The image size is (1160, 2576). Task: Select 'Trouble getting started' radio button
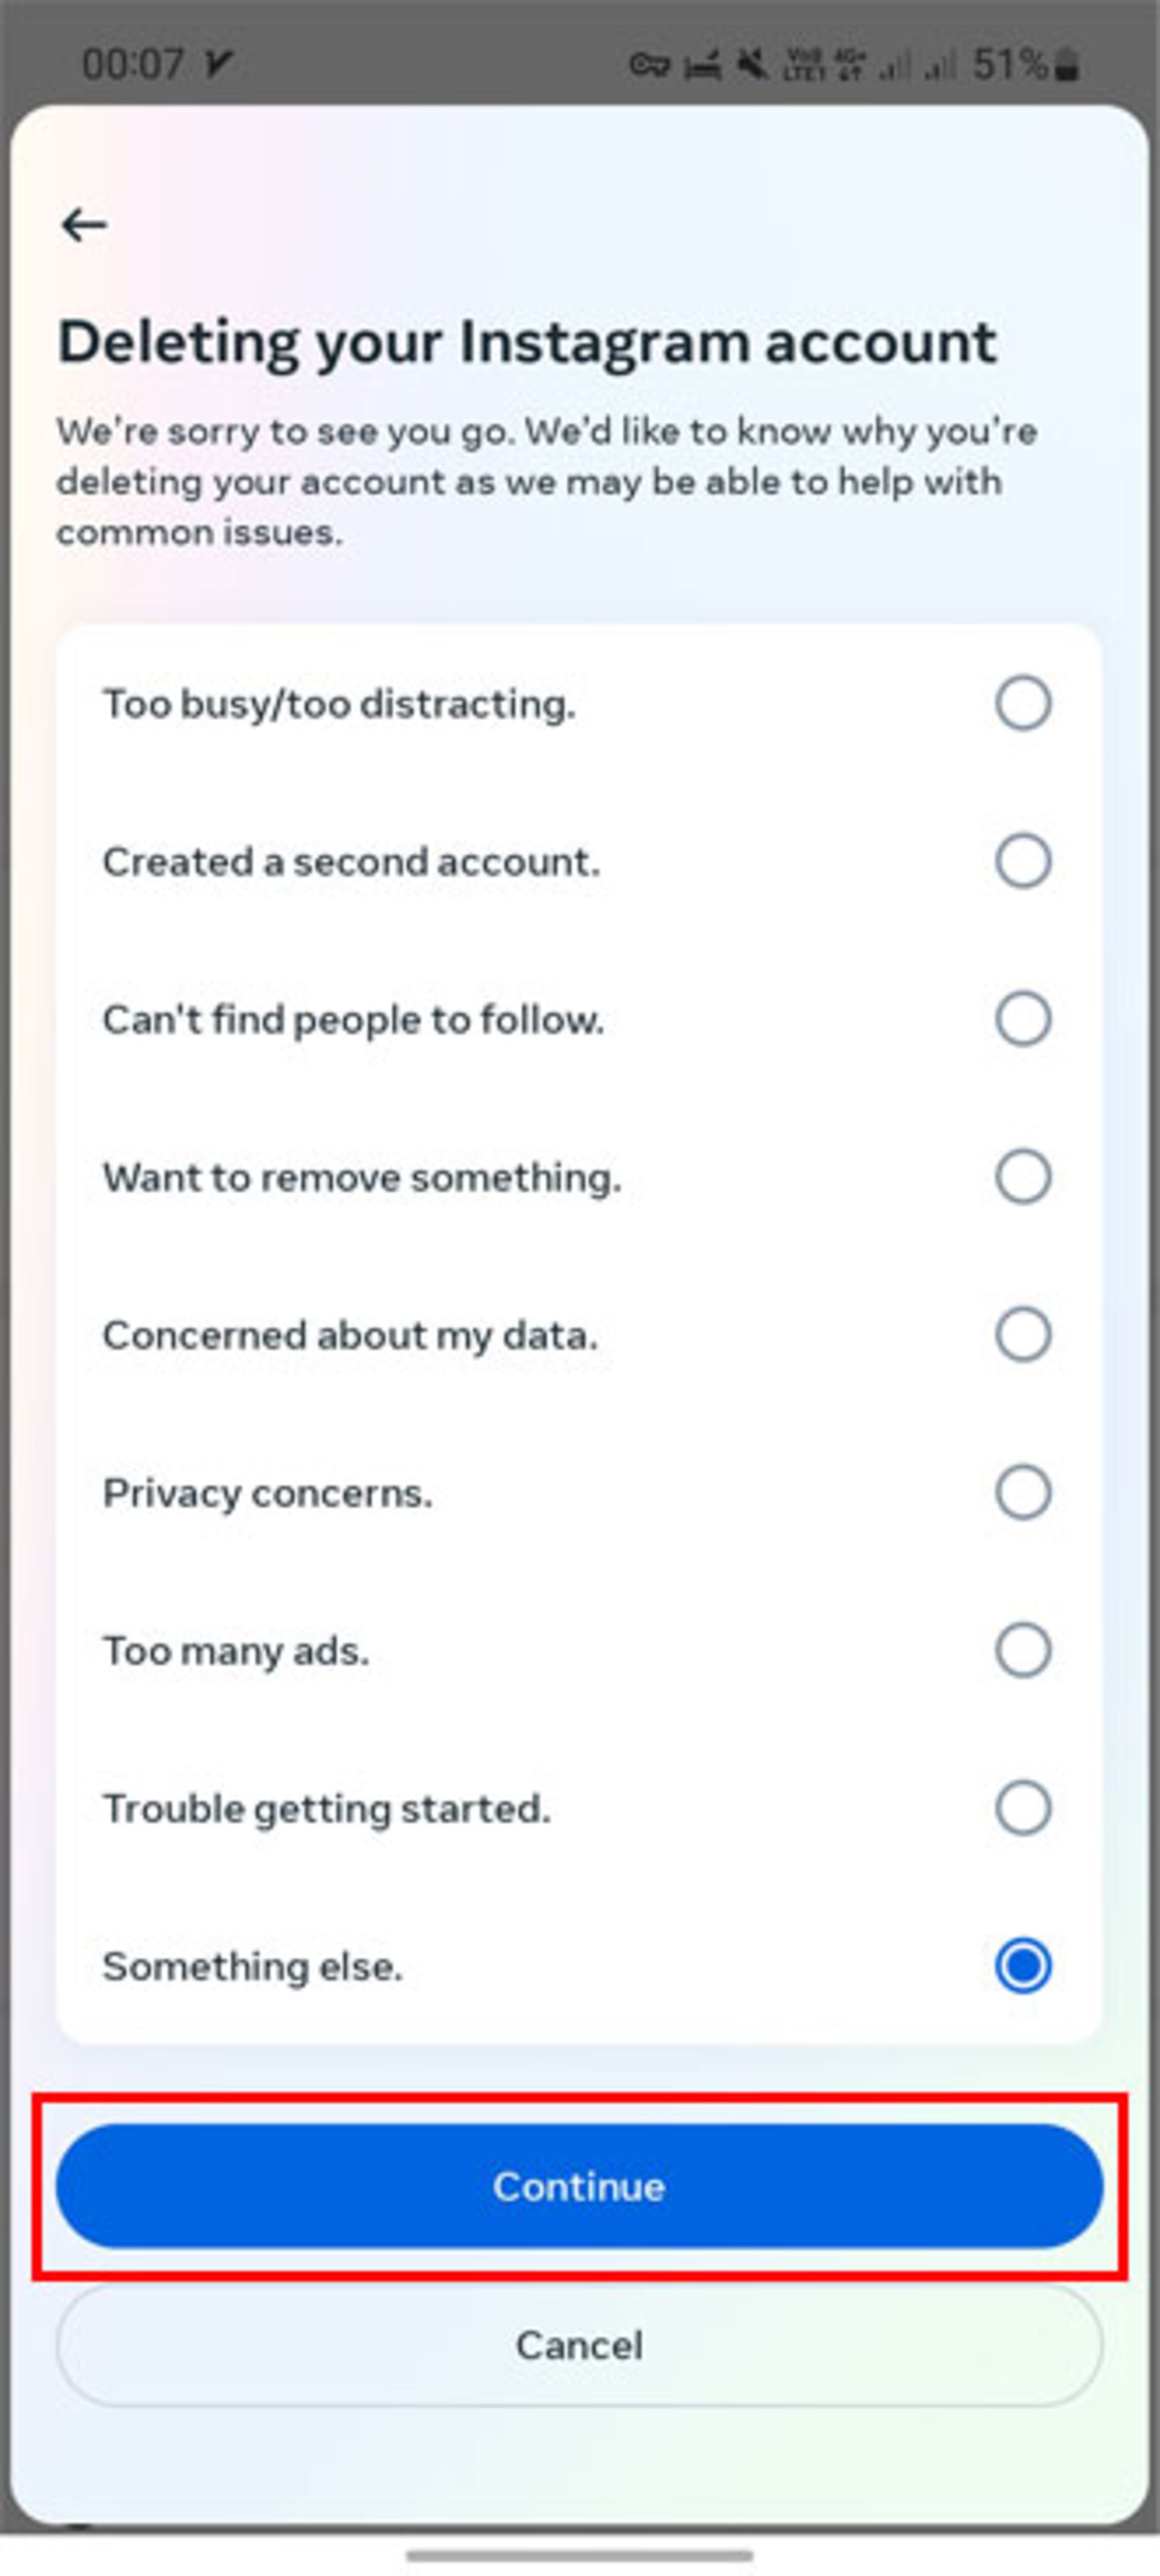(x=1023, y=1808)
